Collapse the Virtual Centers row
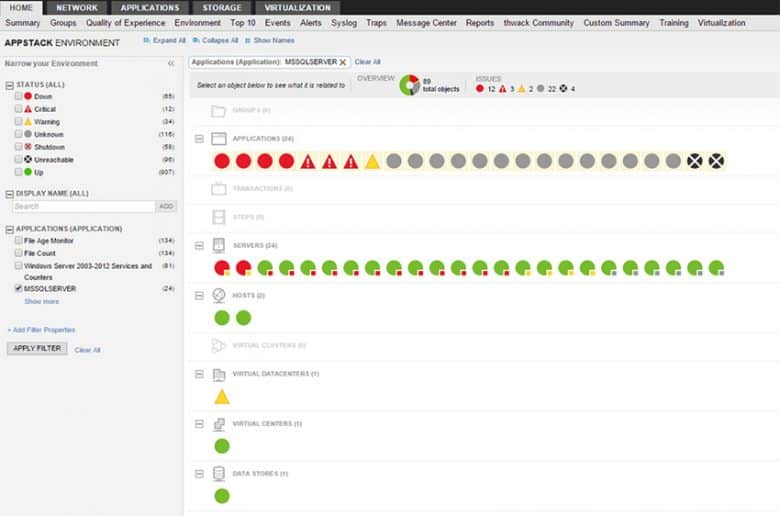This screenshot has width=780, height=516. tap(199, 424)
